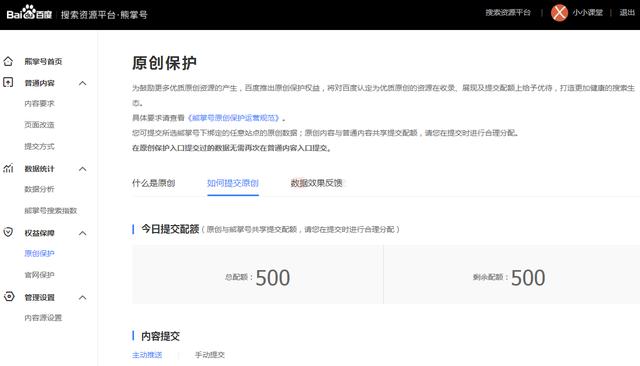Collapse the 权益保障 section chevron

click(82, 233)
